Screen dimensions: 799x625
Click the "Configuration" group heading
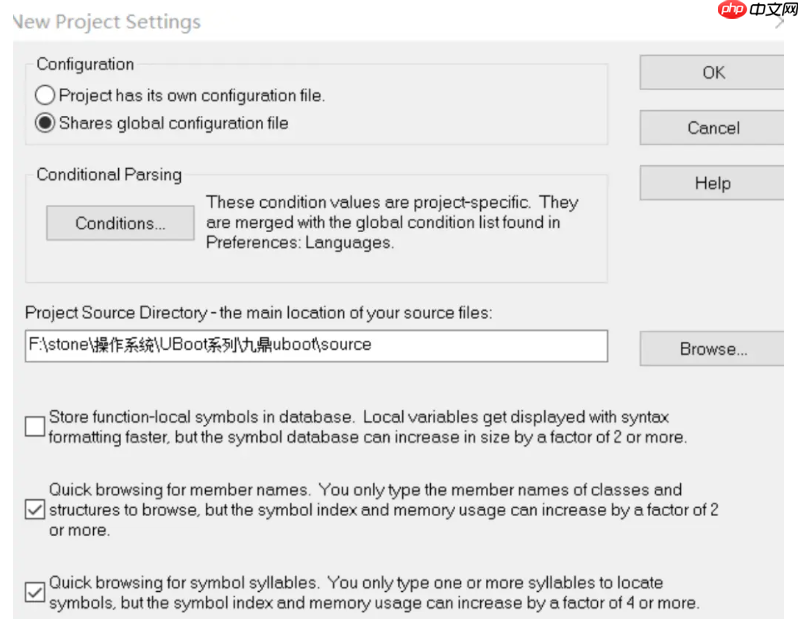tap(85, 64)
